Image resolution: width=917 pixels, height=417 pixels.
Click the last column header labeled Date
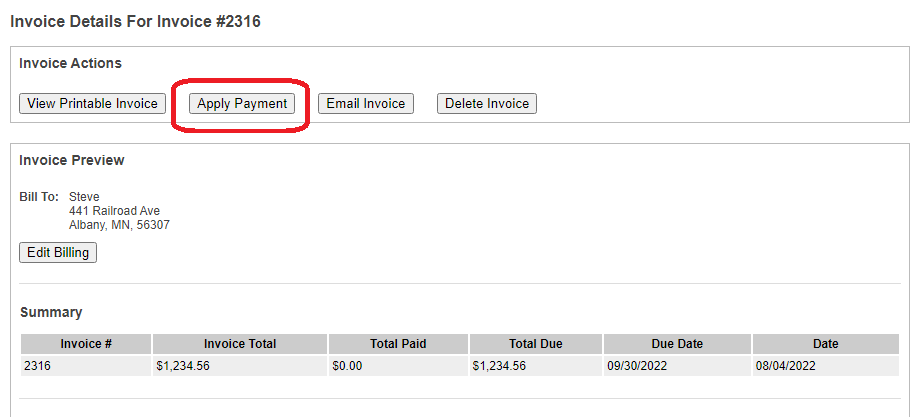tap(825, 344)
